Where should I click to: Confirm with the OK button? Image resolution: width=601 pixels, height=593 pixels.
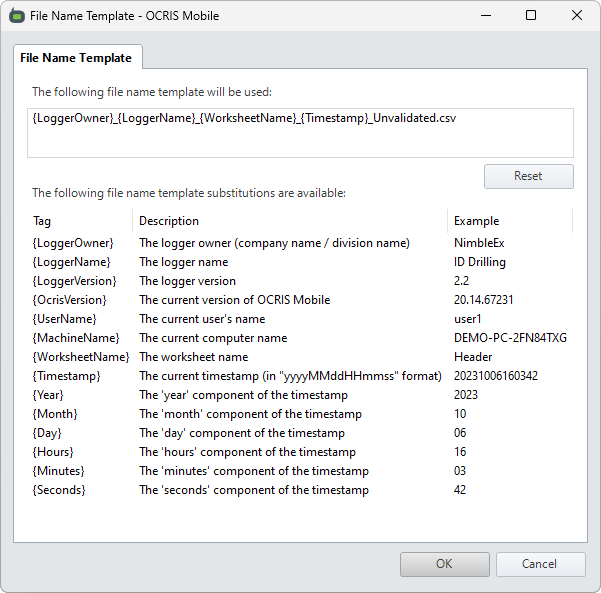pos(445,564)
